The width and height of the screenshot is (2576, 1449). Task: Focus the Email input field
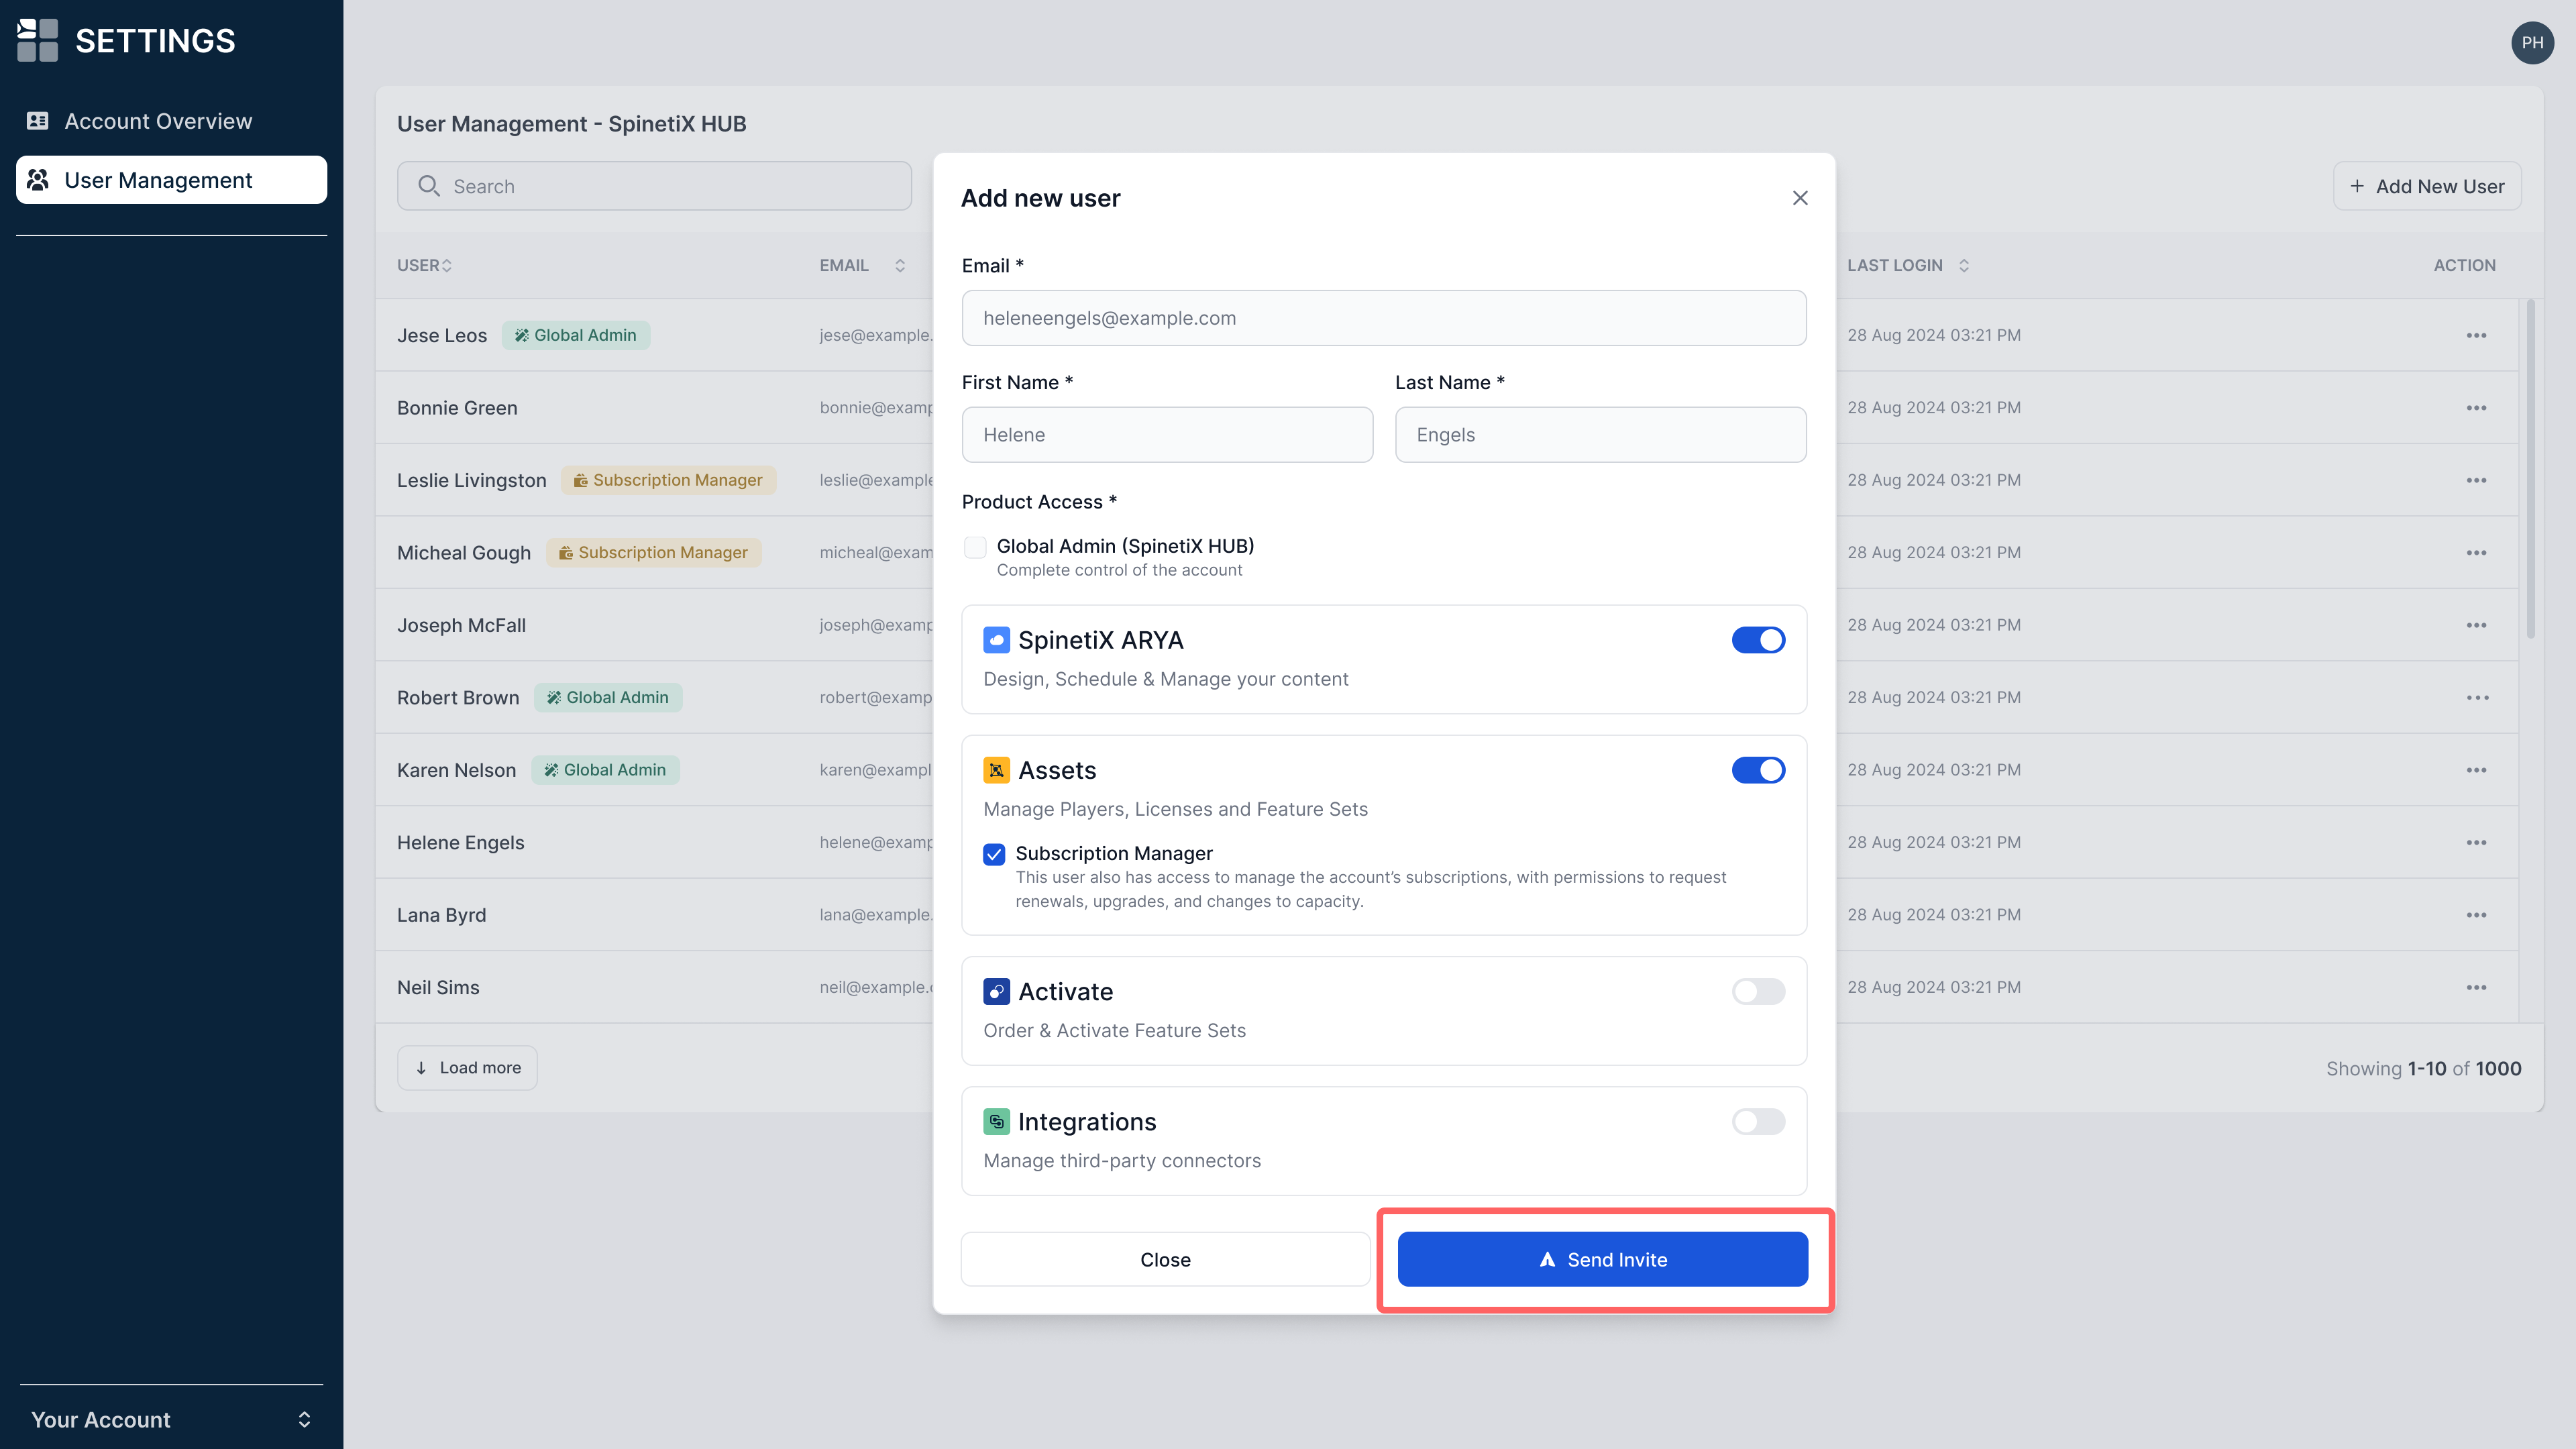pyautogui.click(x=1384, y=318)
